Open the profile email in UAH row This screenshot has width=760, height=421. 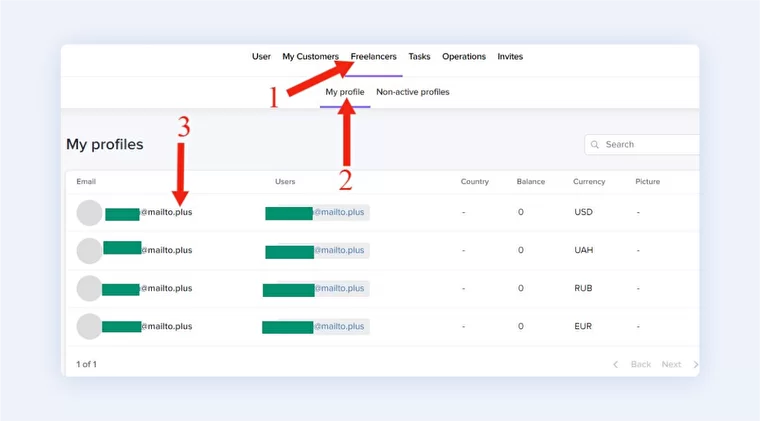[148, 249]
